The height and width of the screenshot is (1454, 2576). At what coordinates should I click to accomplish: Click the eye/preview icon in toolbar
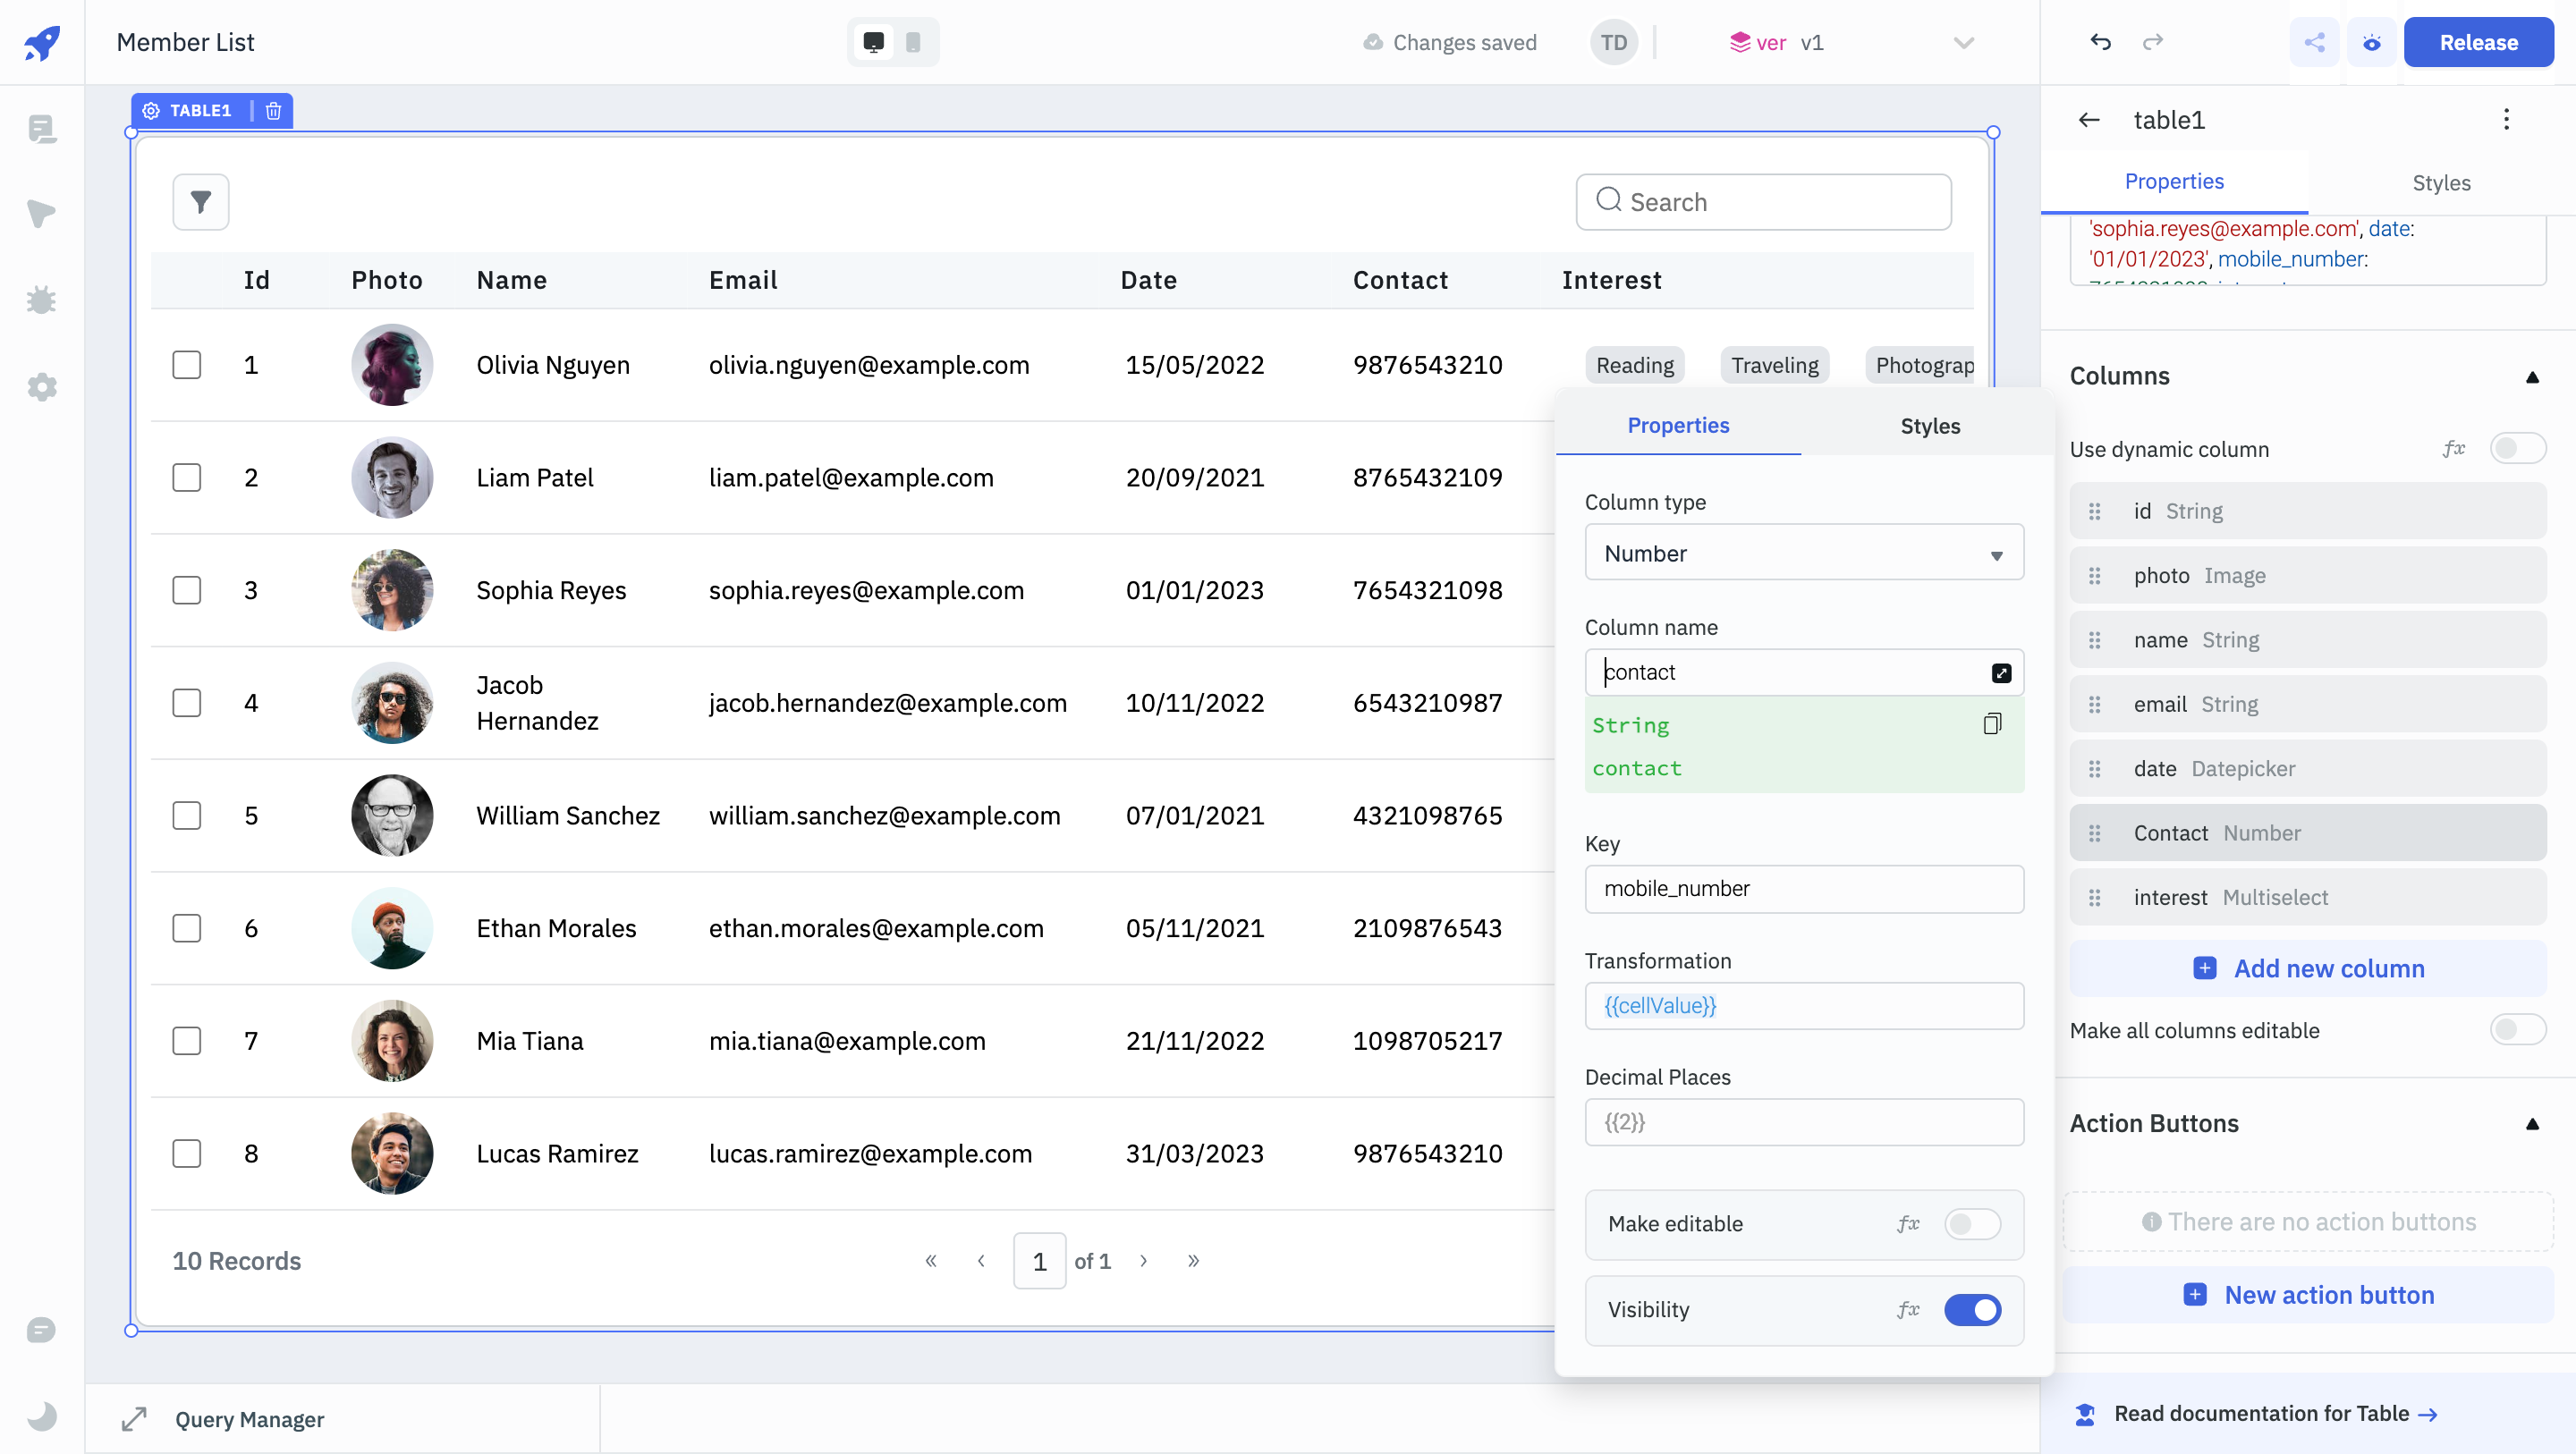2371,40
